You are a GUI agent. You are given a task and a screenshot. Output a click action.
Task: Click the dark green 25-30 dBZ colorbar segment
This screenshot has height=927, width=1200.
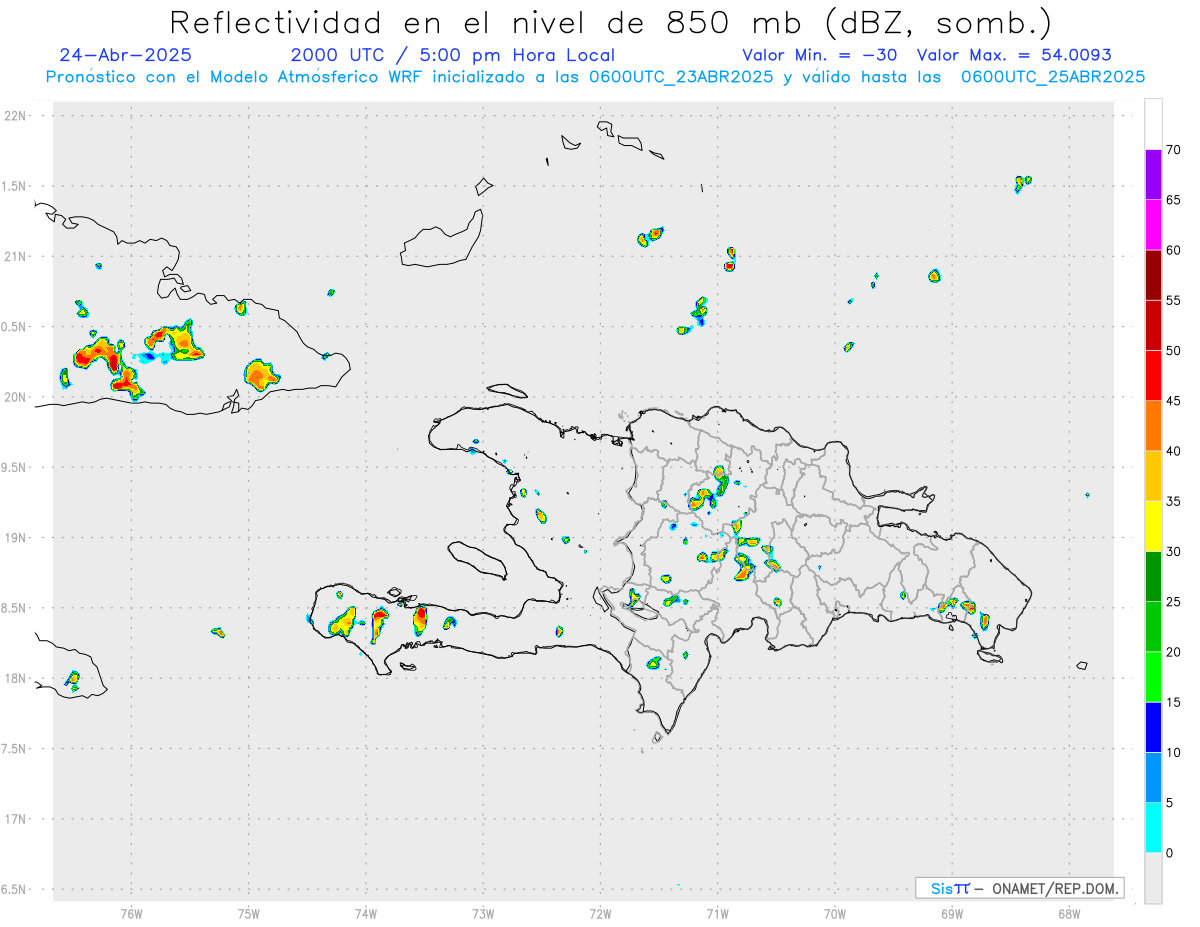[x=1153, y=577]
